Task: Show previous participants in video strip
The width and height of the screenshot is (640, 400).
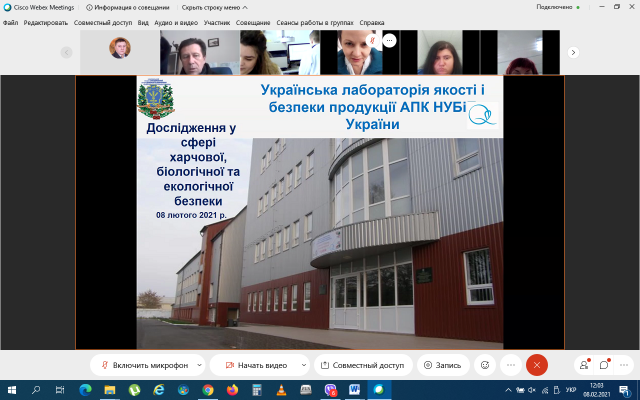Action: coord(67,52)
